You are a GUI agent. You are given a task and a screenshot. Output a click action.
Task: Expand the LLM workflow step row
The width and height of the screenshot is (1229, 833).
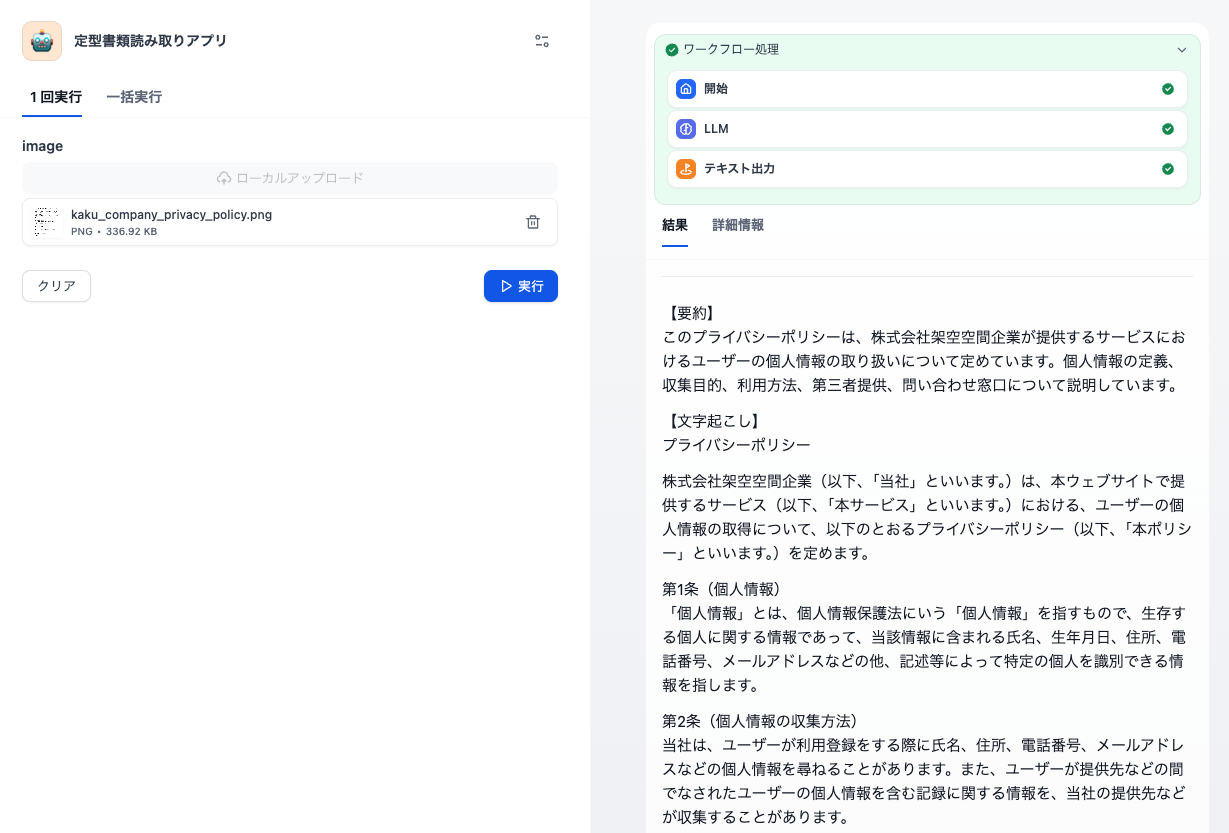coord(926,129)
